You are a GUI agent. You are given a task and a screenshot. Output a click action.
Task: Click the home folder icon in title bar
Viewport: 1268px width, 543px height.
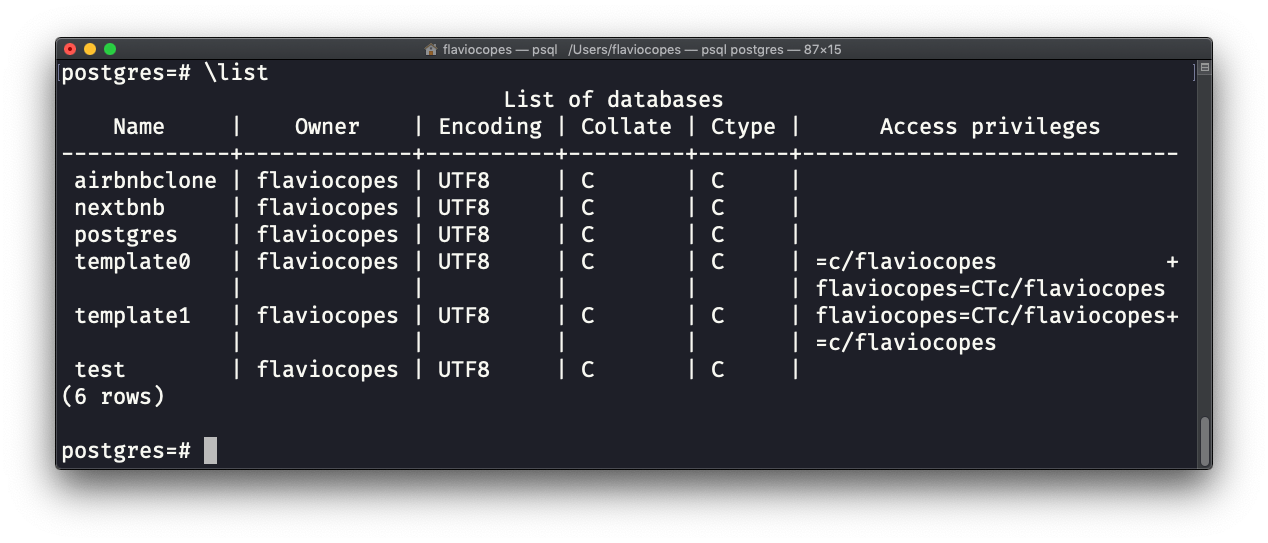coord(431,49)
